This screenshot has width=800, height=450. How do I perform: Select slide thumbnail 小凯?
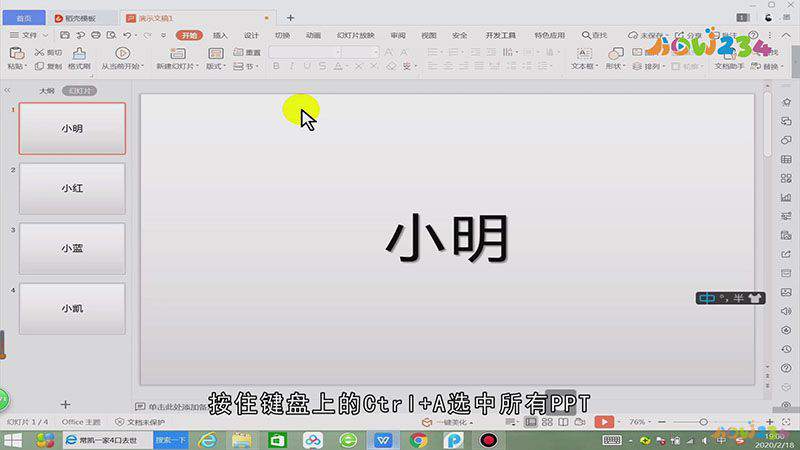click(72, 309)
